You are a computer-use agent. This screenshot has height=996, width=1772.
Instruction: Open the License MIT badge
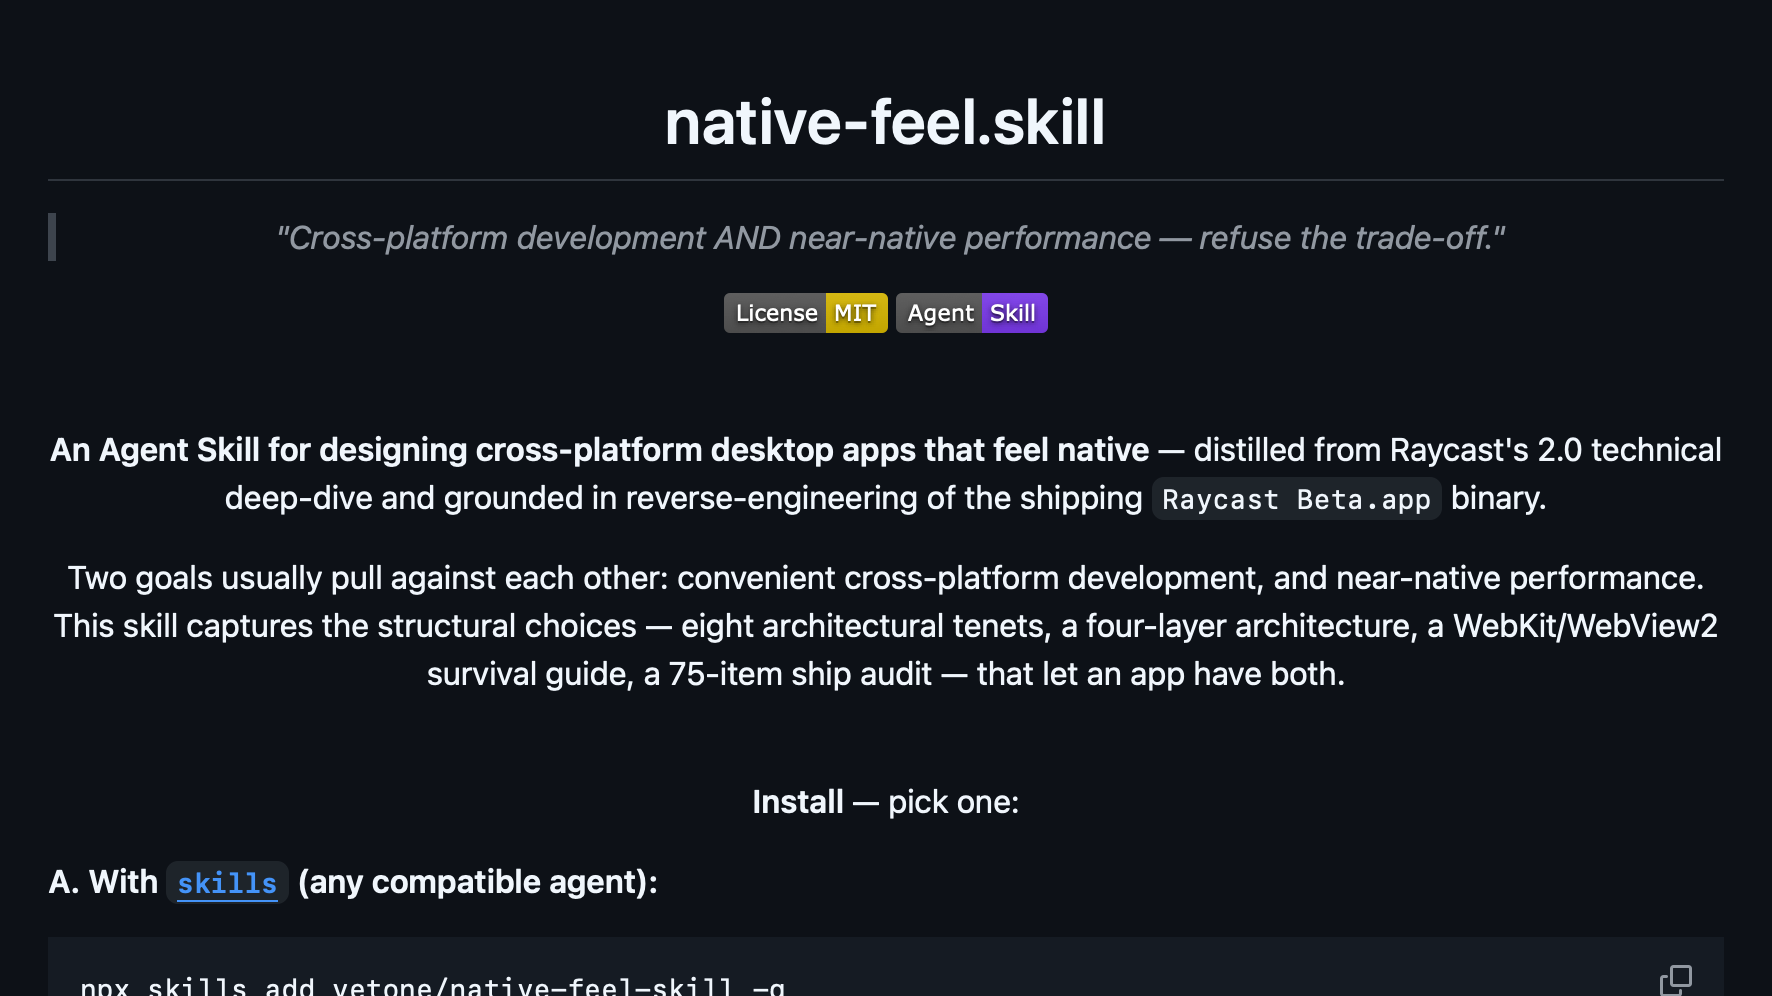(806, 313)
